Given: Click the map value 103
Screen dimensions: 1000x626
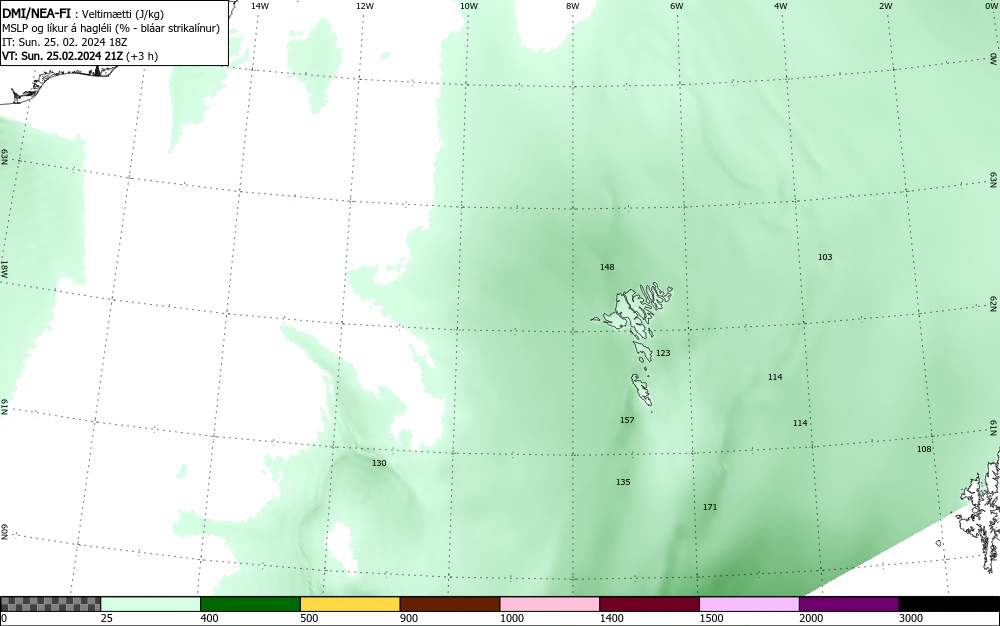Looking at the screenshot, I should 825,257.
